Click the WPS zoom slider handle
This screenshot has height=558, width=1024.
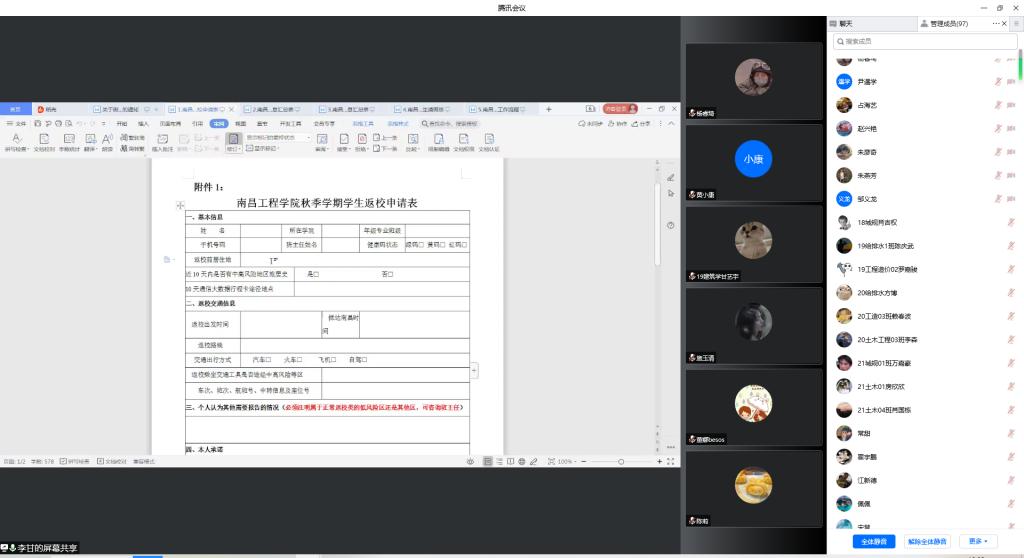[621, 461]
